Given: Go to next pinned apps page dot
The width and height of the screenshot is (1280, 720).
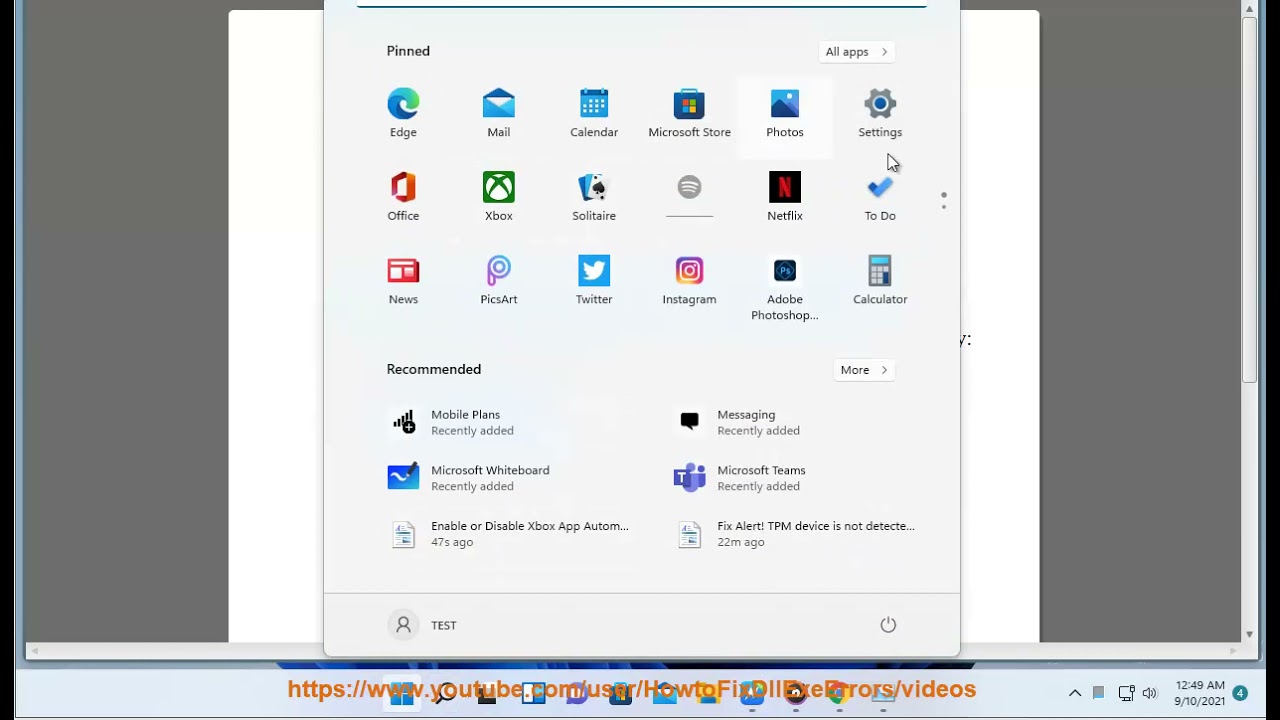Looking at the screenshot, I should point(944,207).
